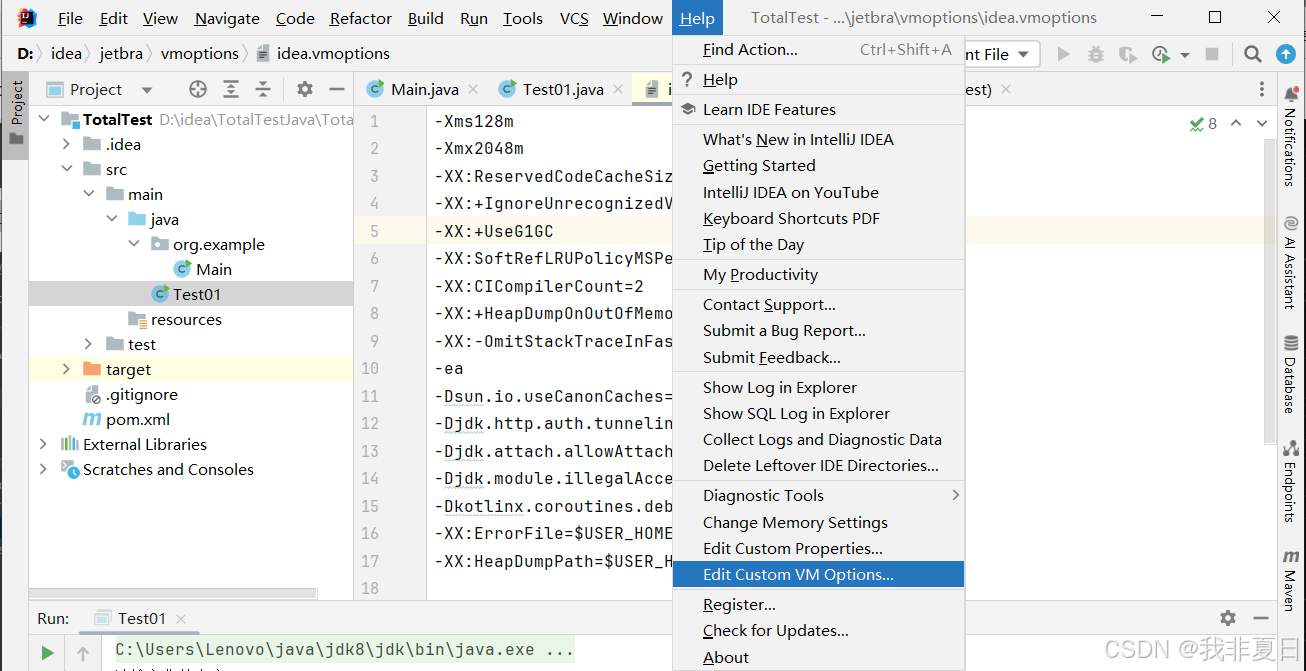Expand External Libraries node

tap(43, 444)
